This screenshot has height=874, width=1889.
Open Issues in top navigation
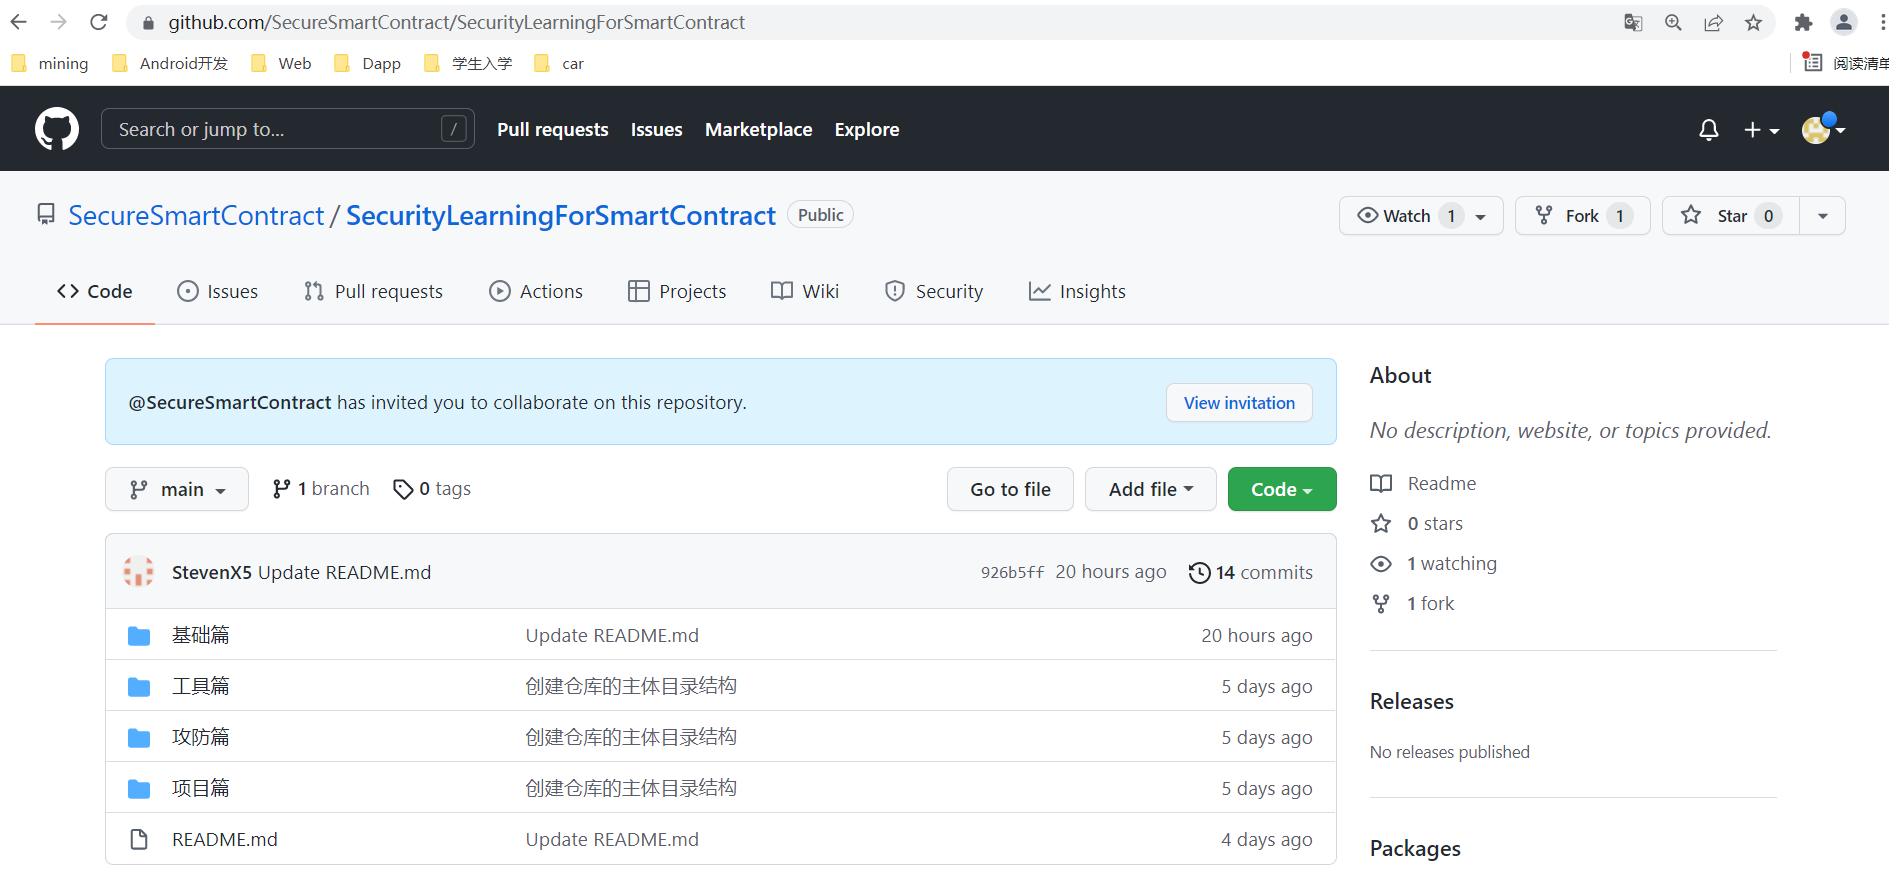pyautogui.click(x=657, y=129)
